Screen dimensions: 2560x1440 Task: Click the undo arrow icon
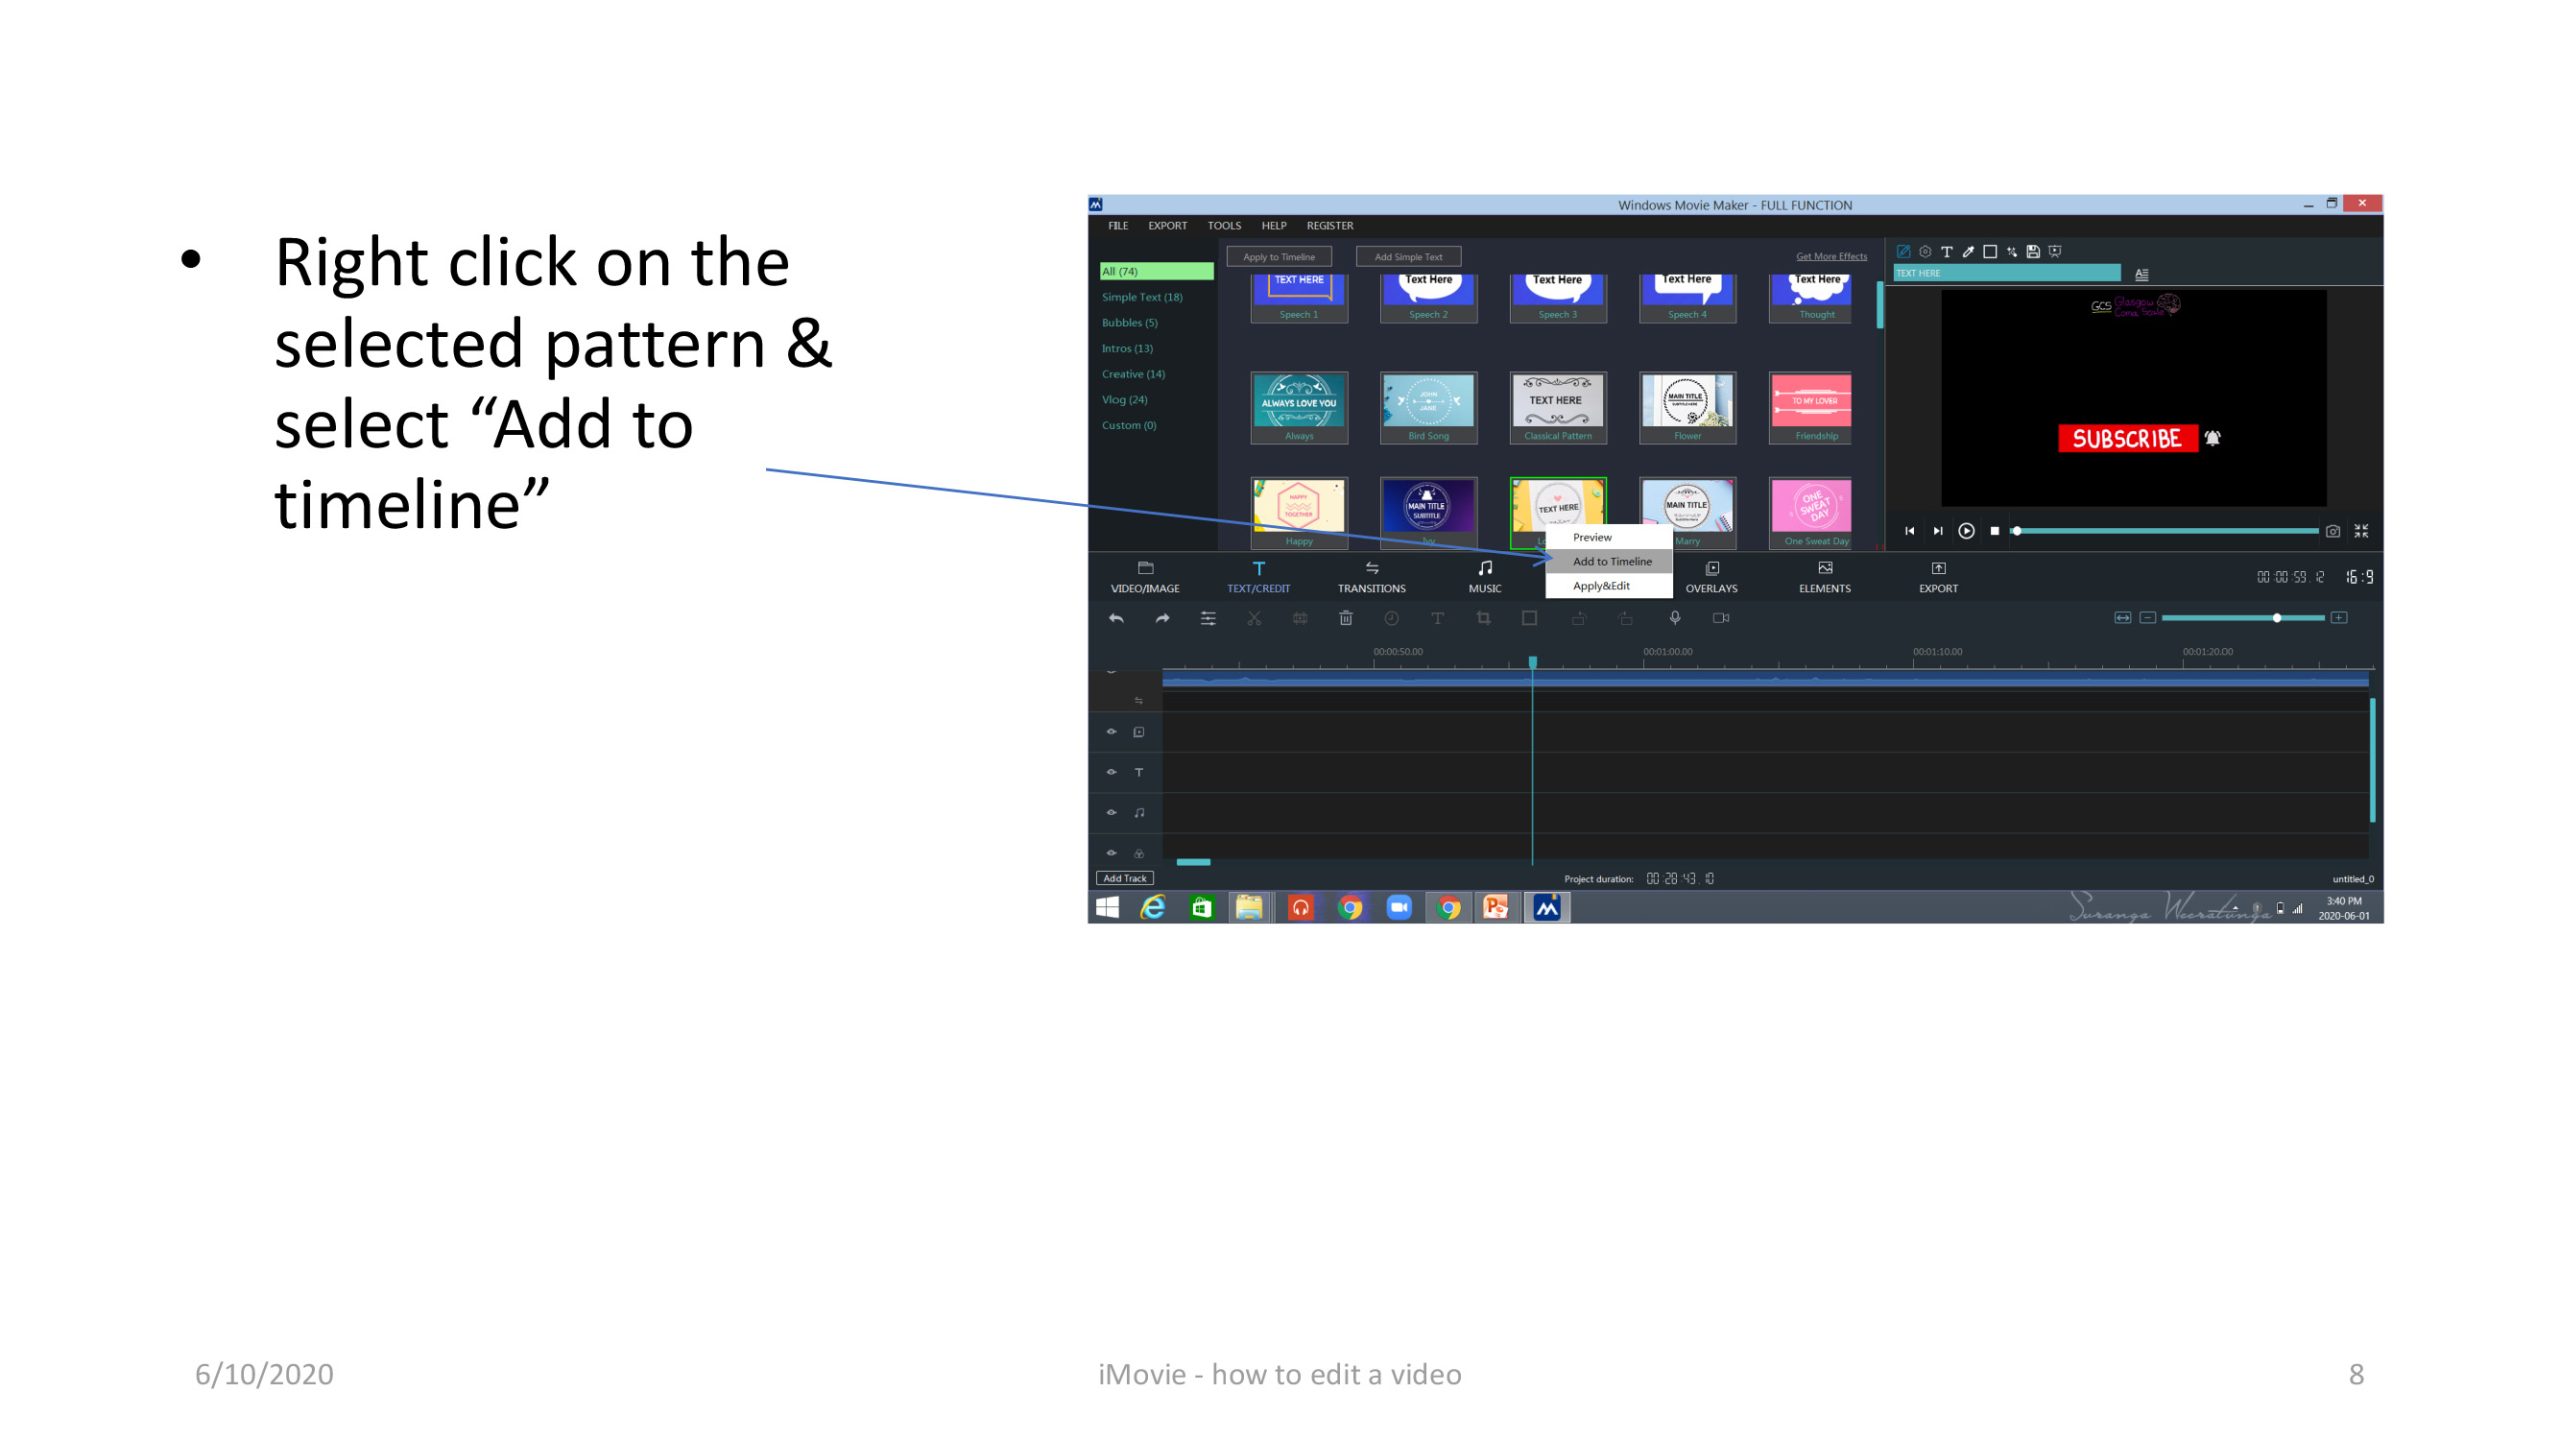tap(1116, 619)
